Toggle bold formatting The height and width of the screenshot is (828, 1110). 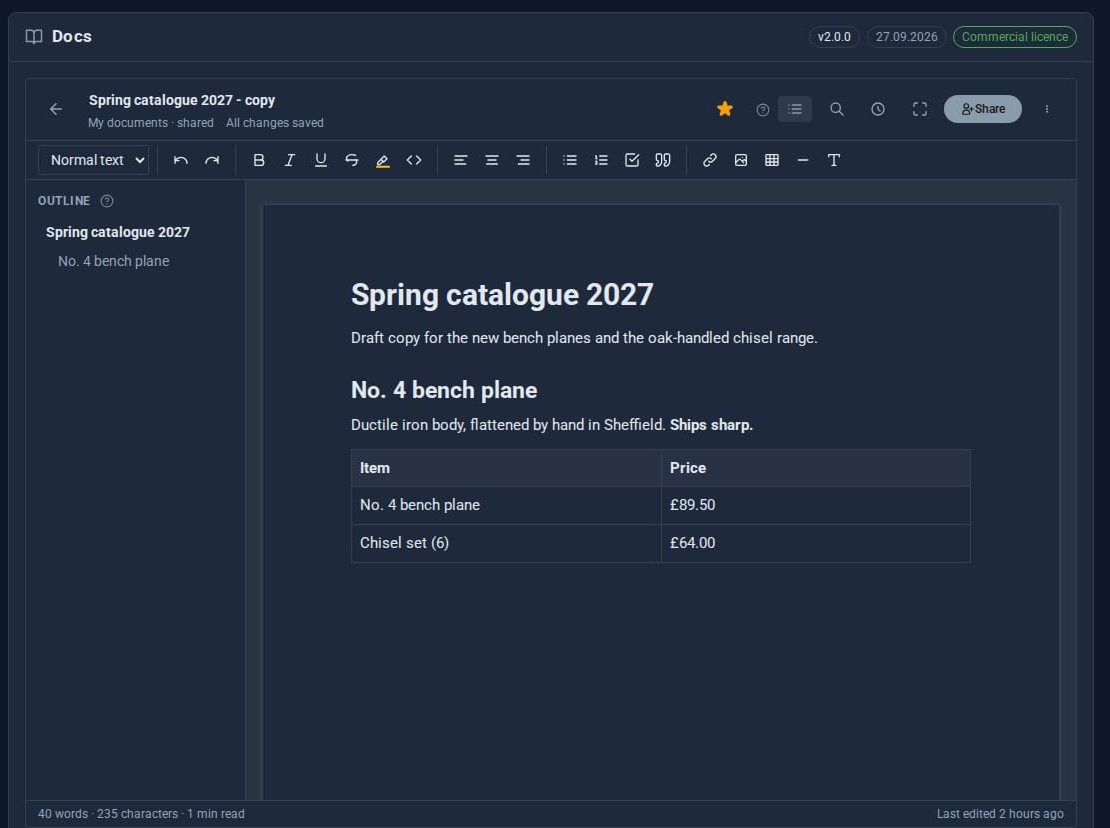(x=259, y=160)
